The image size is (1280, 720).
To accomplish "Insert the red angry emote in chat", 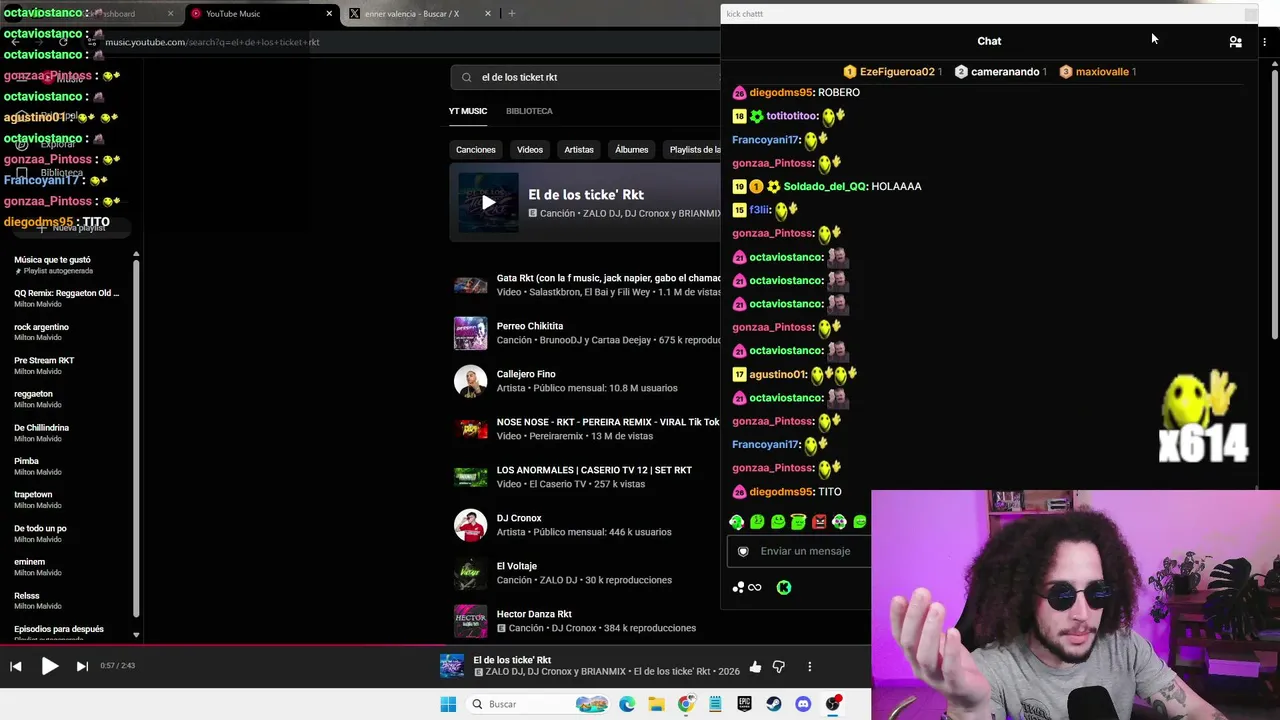I will (x=819, y=522).
